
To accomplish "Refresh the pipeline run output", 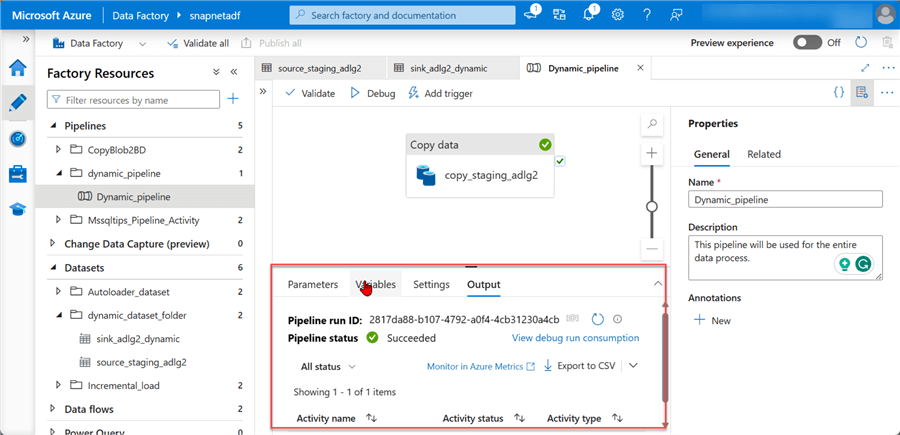I will click(x=598, y=319).
